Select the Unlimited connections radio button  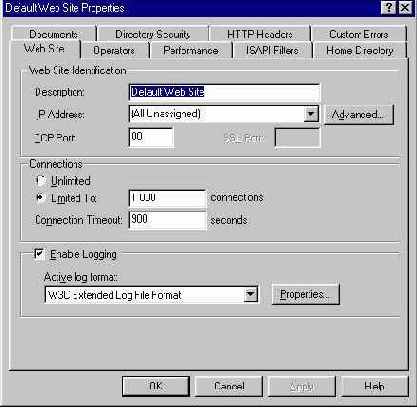(x=41, y=181)
